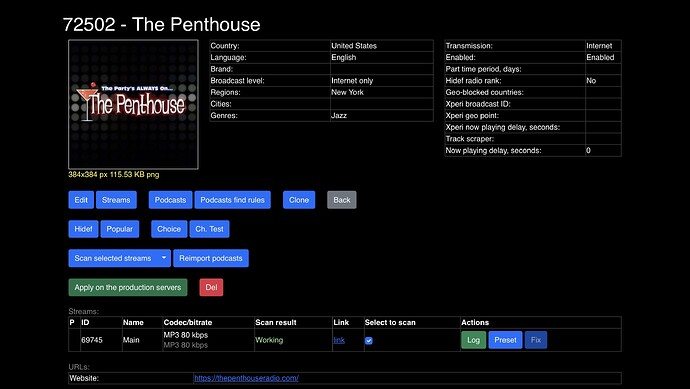This screenshot has height=389, width=690.
Task: Click The Penthouse logo image
Action: pyautogui.click(x=133, y=104)
